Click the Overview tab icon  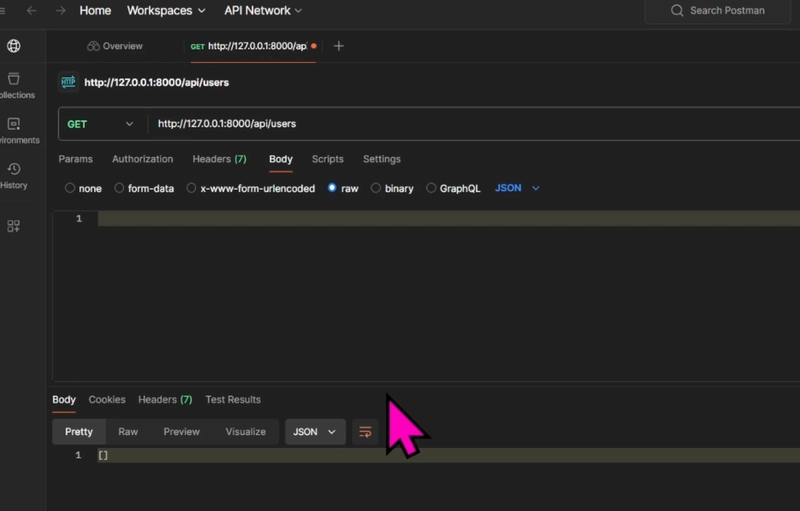point(93,46)
